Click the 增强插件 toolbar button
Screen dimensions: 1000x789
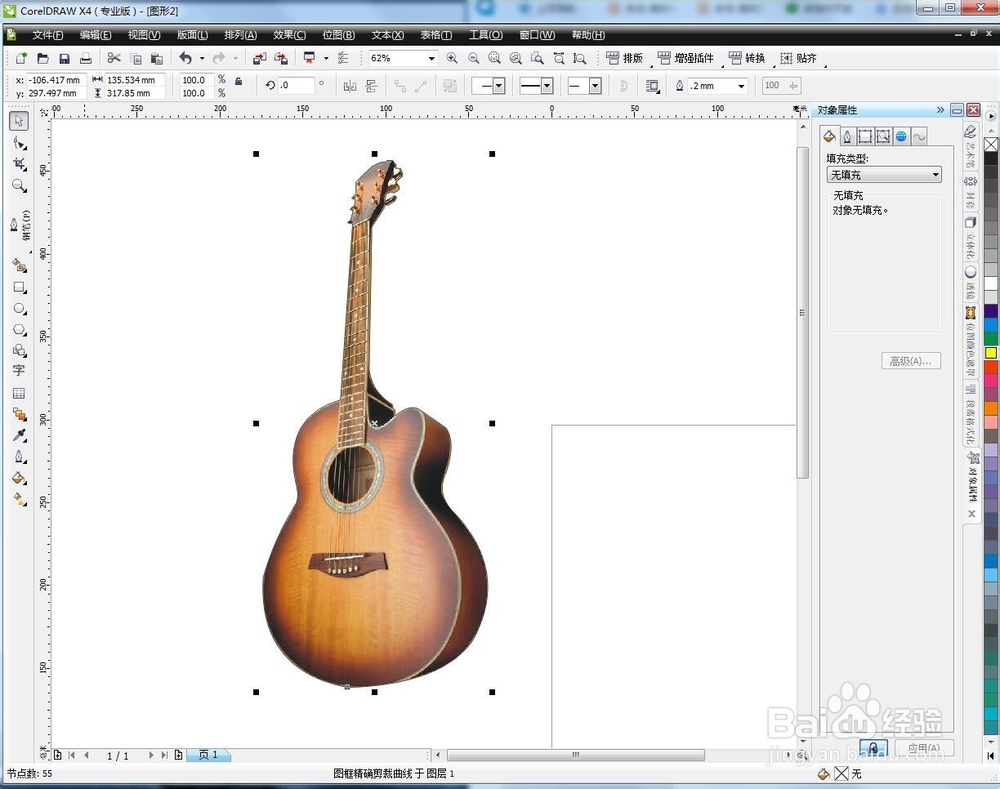(x=686, y=58)
